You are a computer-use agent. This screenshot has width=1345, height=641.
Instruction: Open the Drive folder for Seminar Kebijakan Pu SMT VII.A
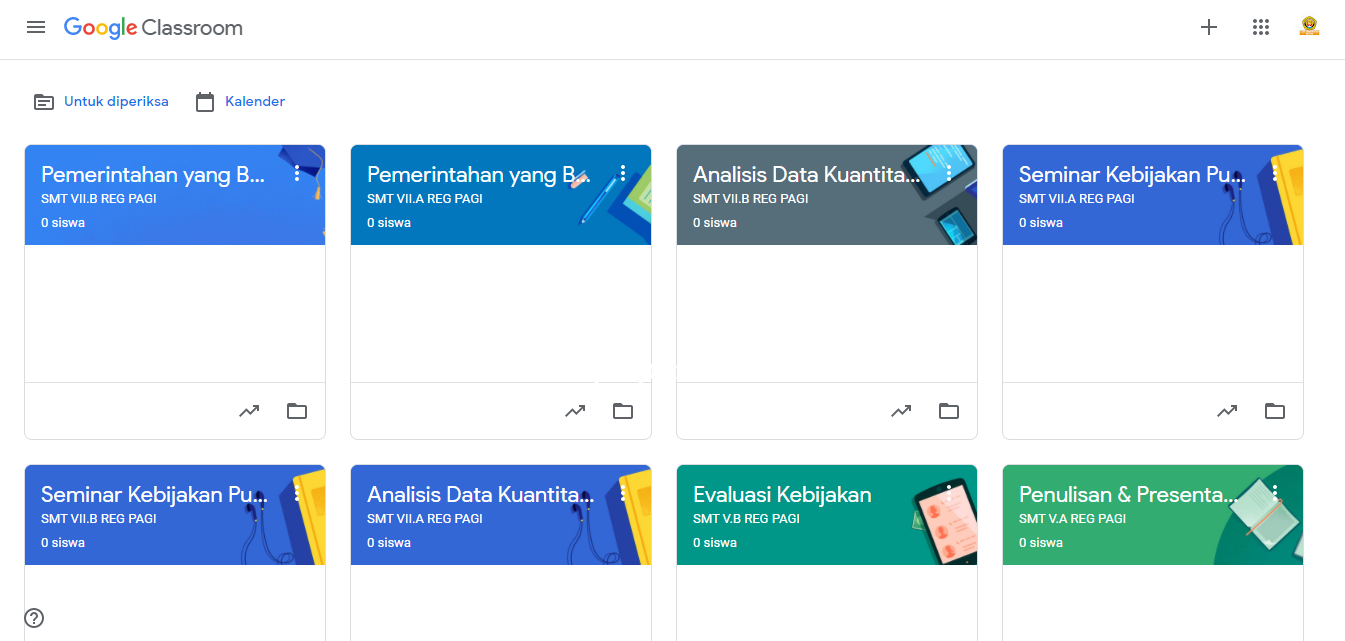point(1275,410)
